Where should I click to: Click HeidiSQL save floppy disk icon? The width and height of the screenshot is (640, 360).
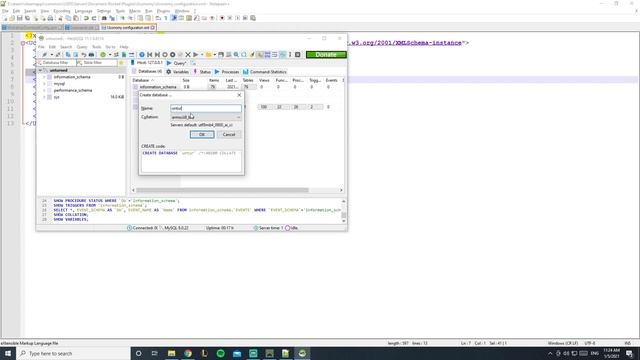221,55
